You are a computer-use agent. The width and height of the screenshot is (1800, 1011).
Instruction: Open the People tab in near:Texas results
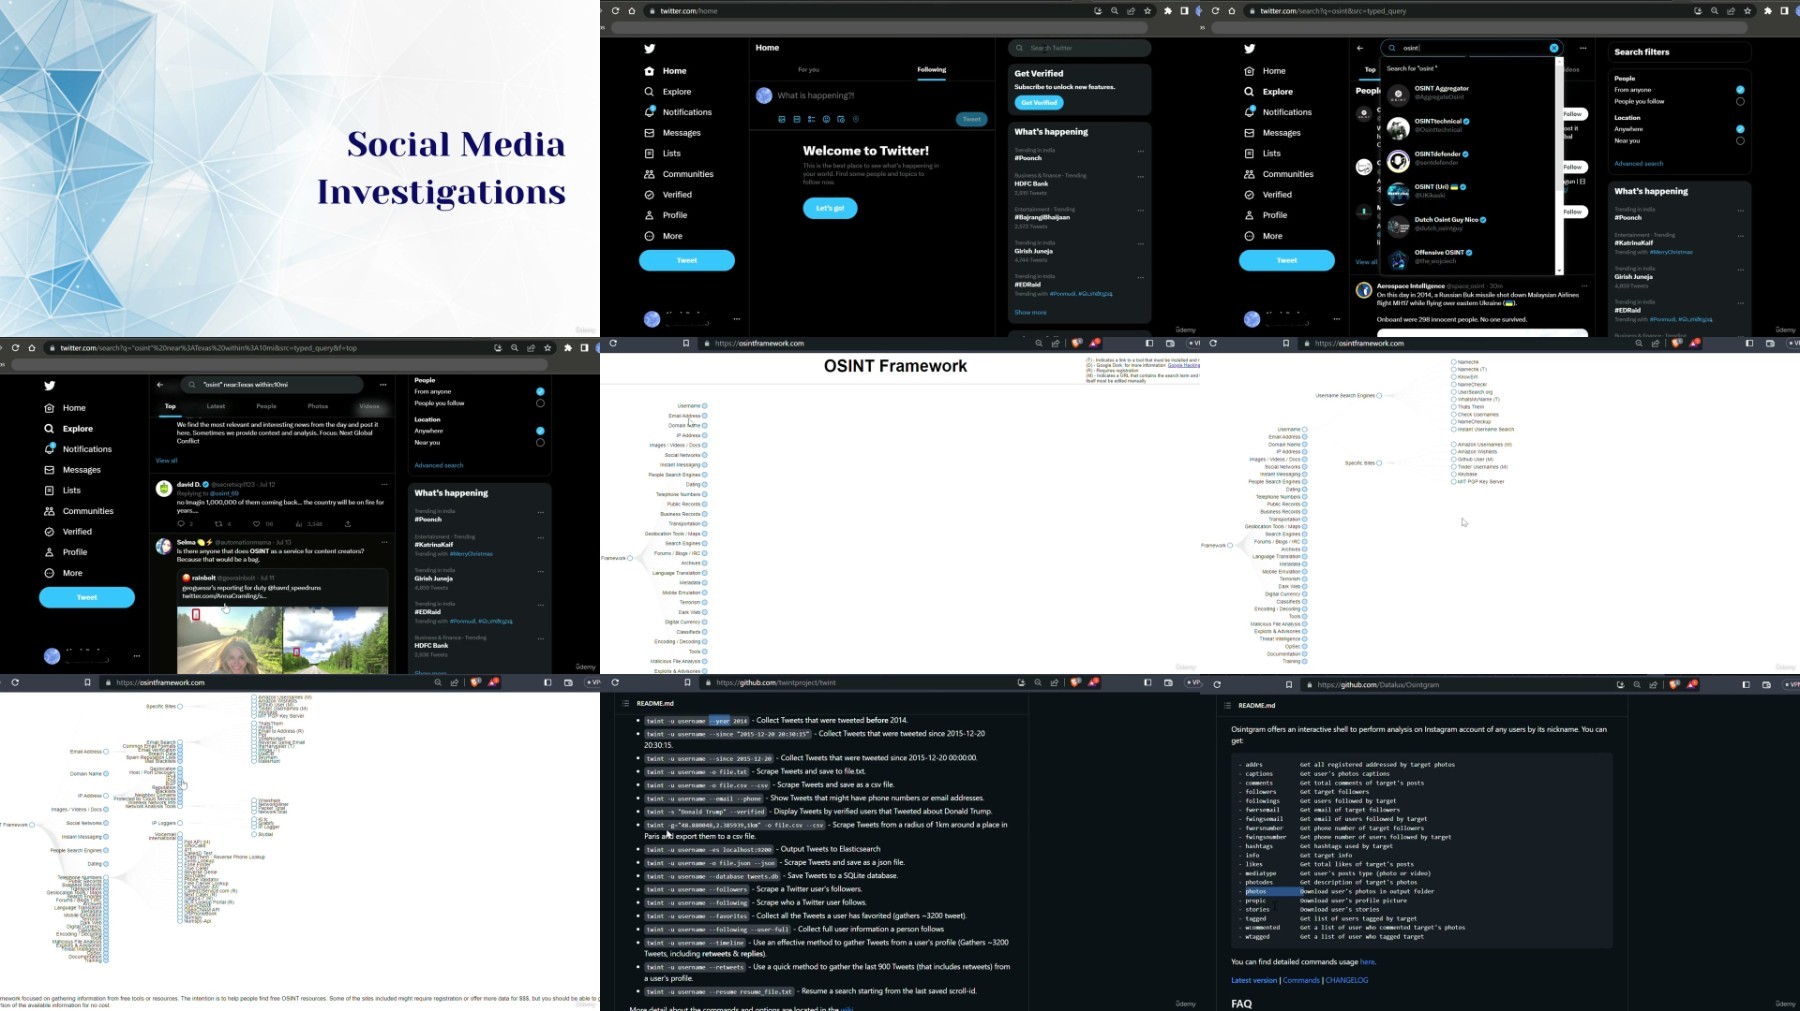coord(266,407)
